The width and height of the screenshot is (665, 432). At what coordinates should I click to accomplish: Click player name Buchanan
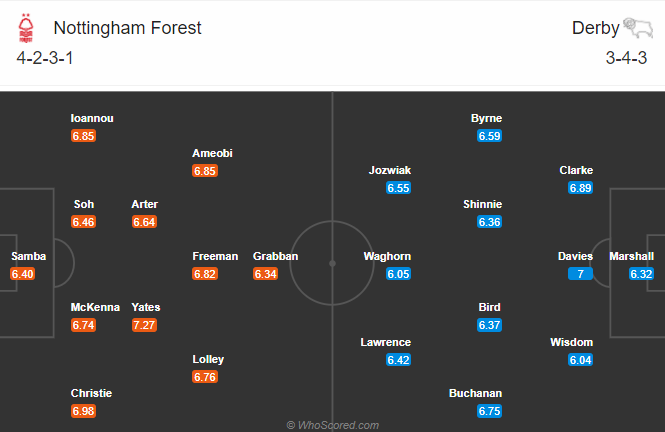click(x=475, y=393)
